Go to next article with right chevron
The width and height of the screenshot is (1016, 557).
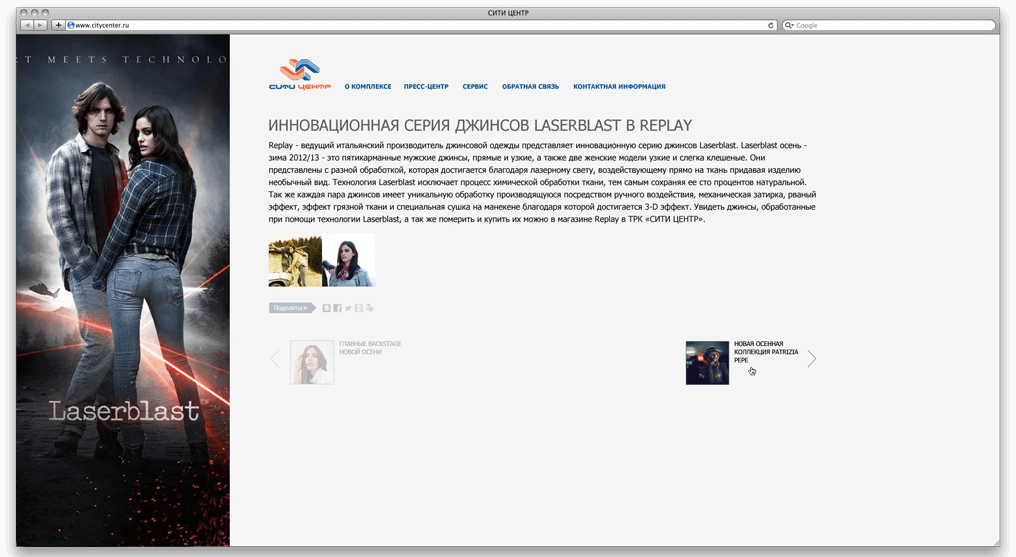tap(811, 359)
